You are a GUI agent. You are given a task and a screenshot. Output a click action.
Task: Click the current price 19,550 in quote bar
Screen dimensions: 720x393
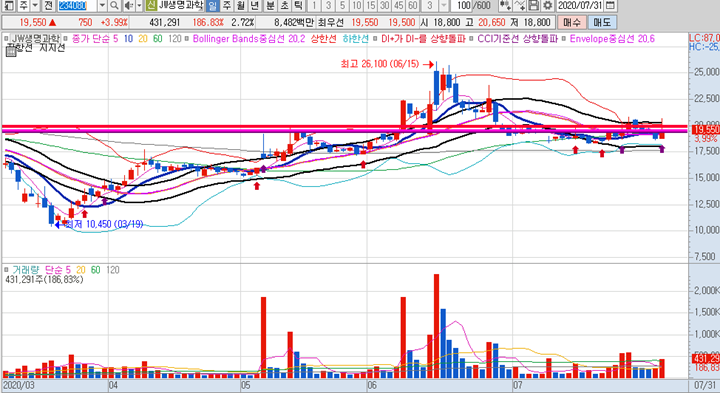click(33, 22)
